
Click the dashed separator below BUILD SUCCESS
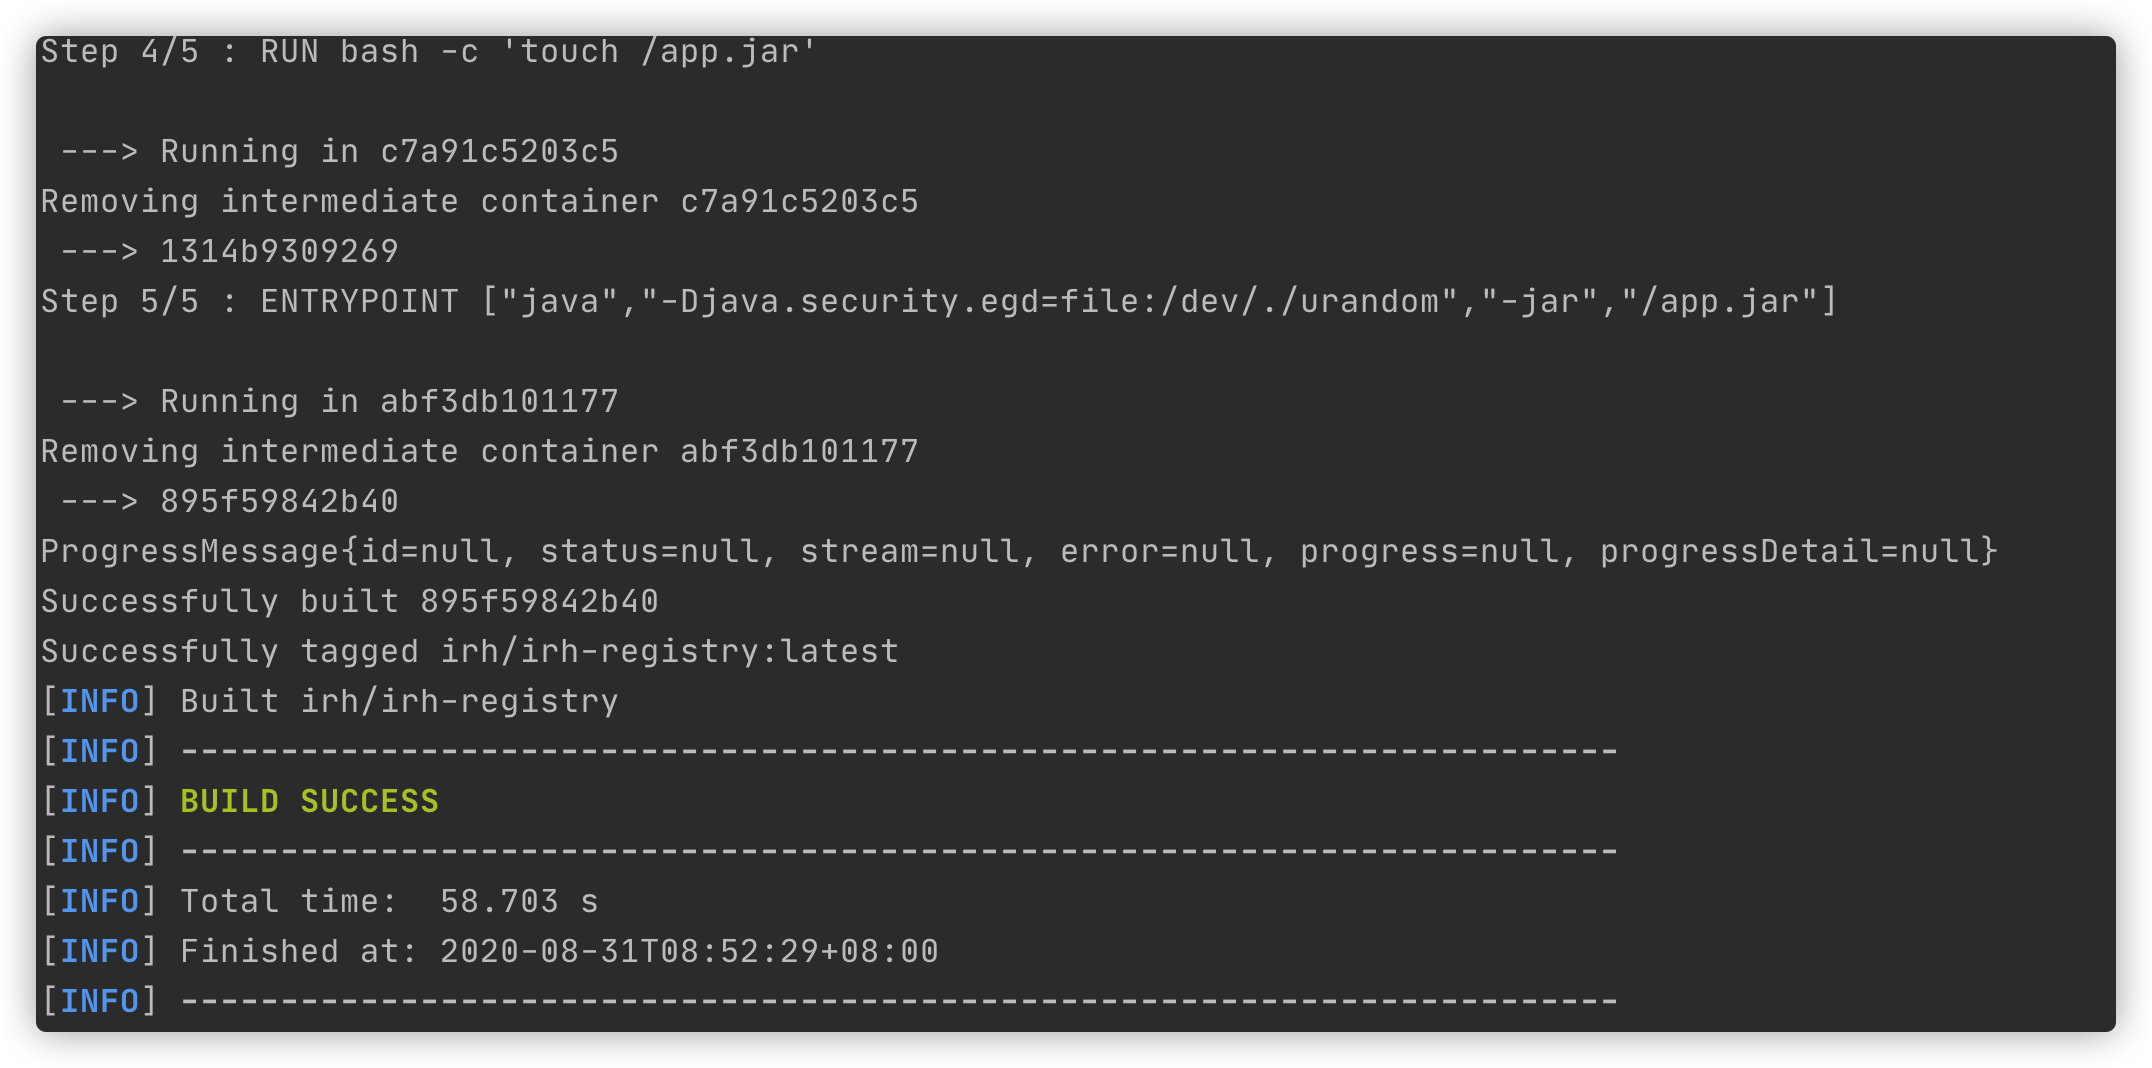pos(898,852)
